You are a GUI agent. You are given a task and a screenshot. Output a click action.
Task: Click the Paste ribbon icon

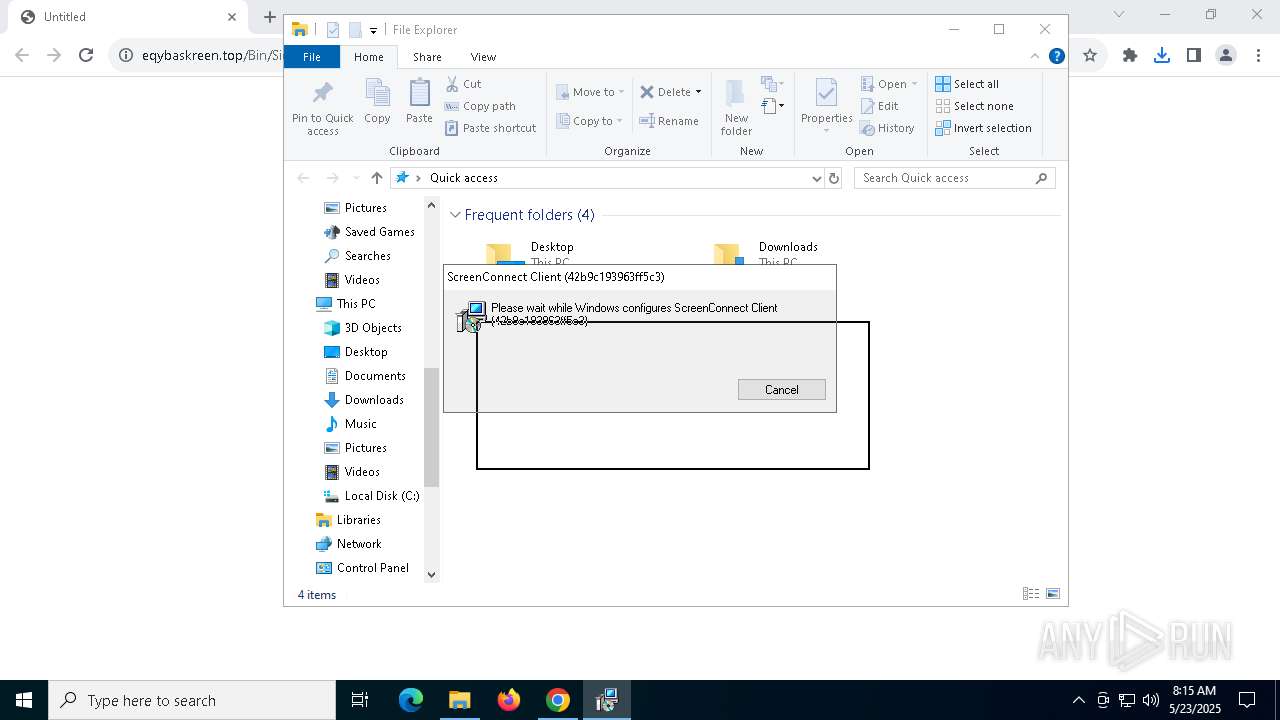419,102
